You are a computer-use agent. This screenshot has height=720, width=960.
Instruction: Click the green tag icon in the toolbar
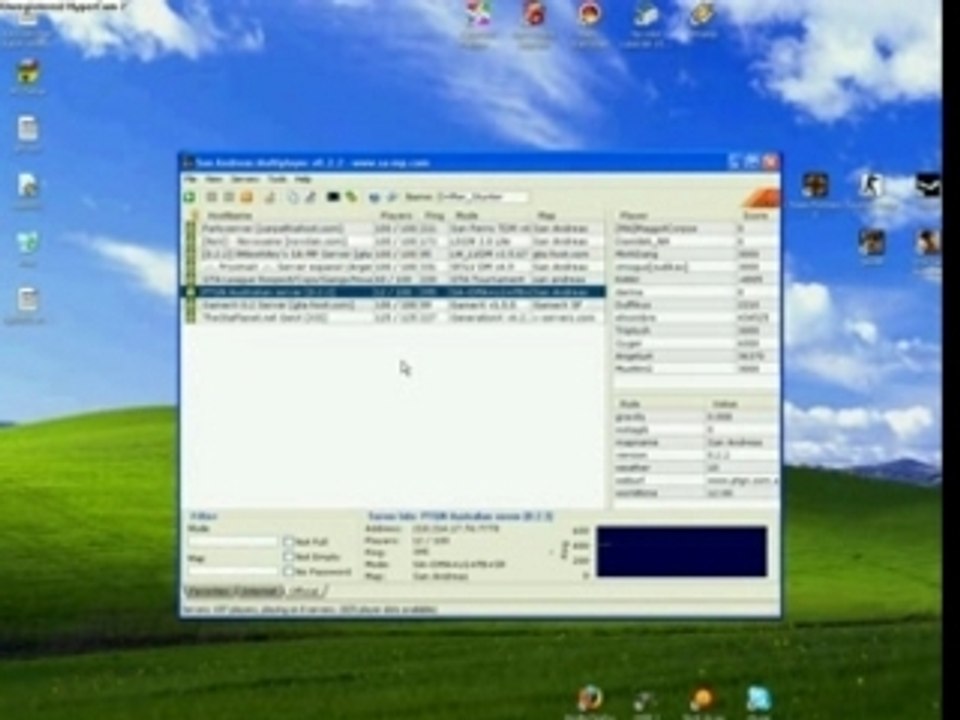coord(351,197)
